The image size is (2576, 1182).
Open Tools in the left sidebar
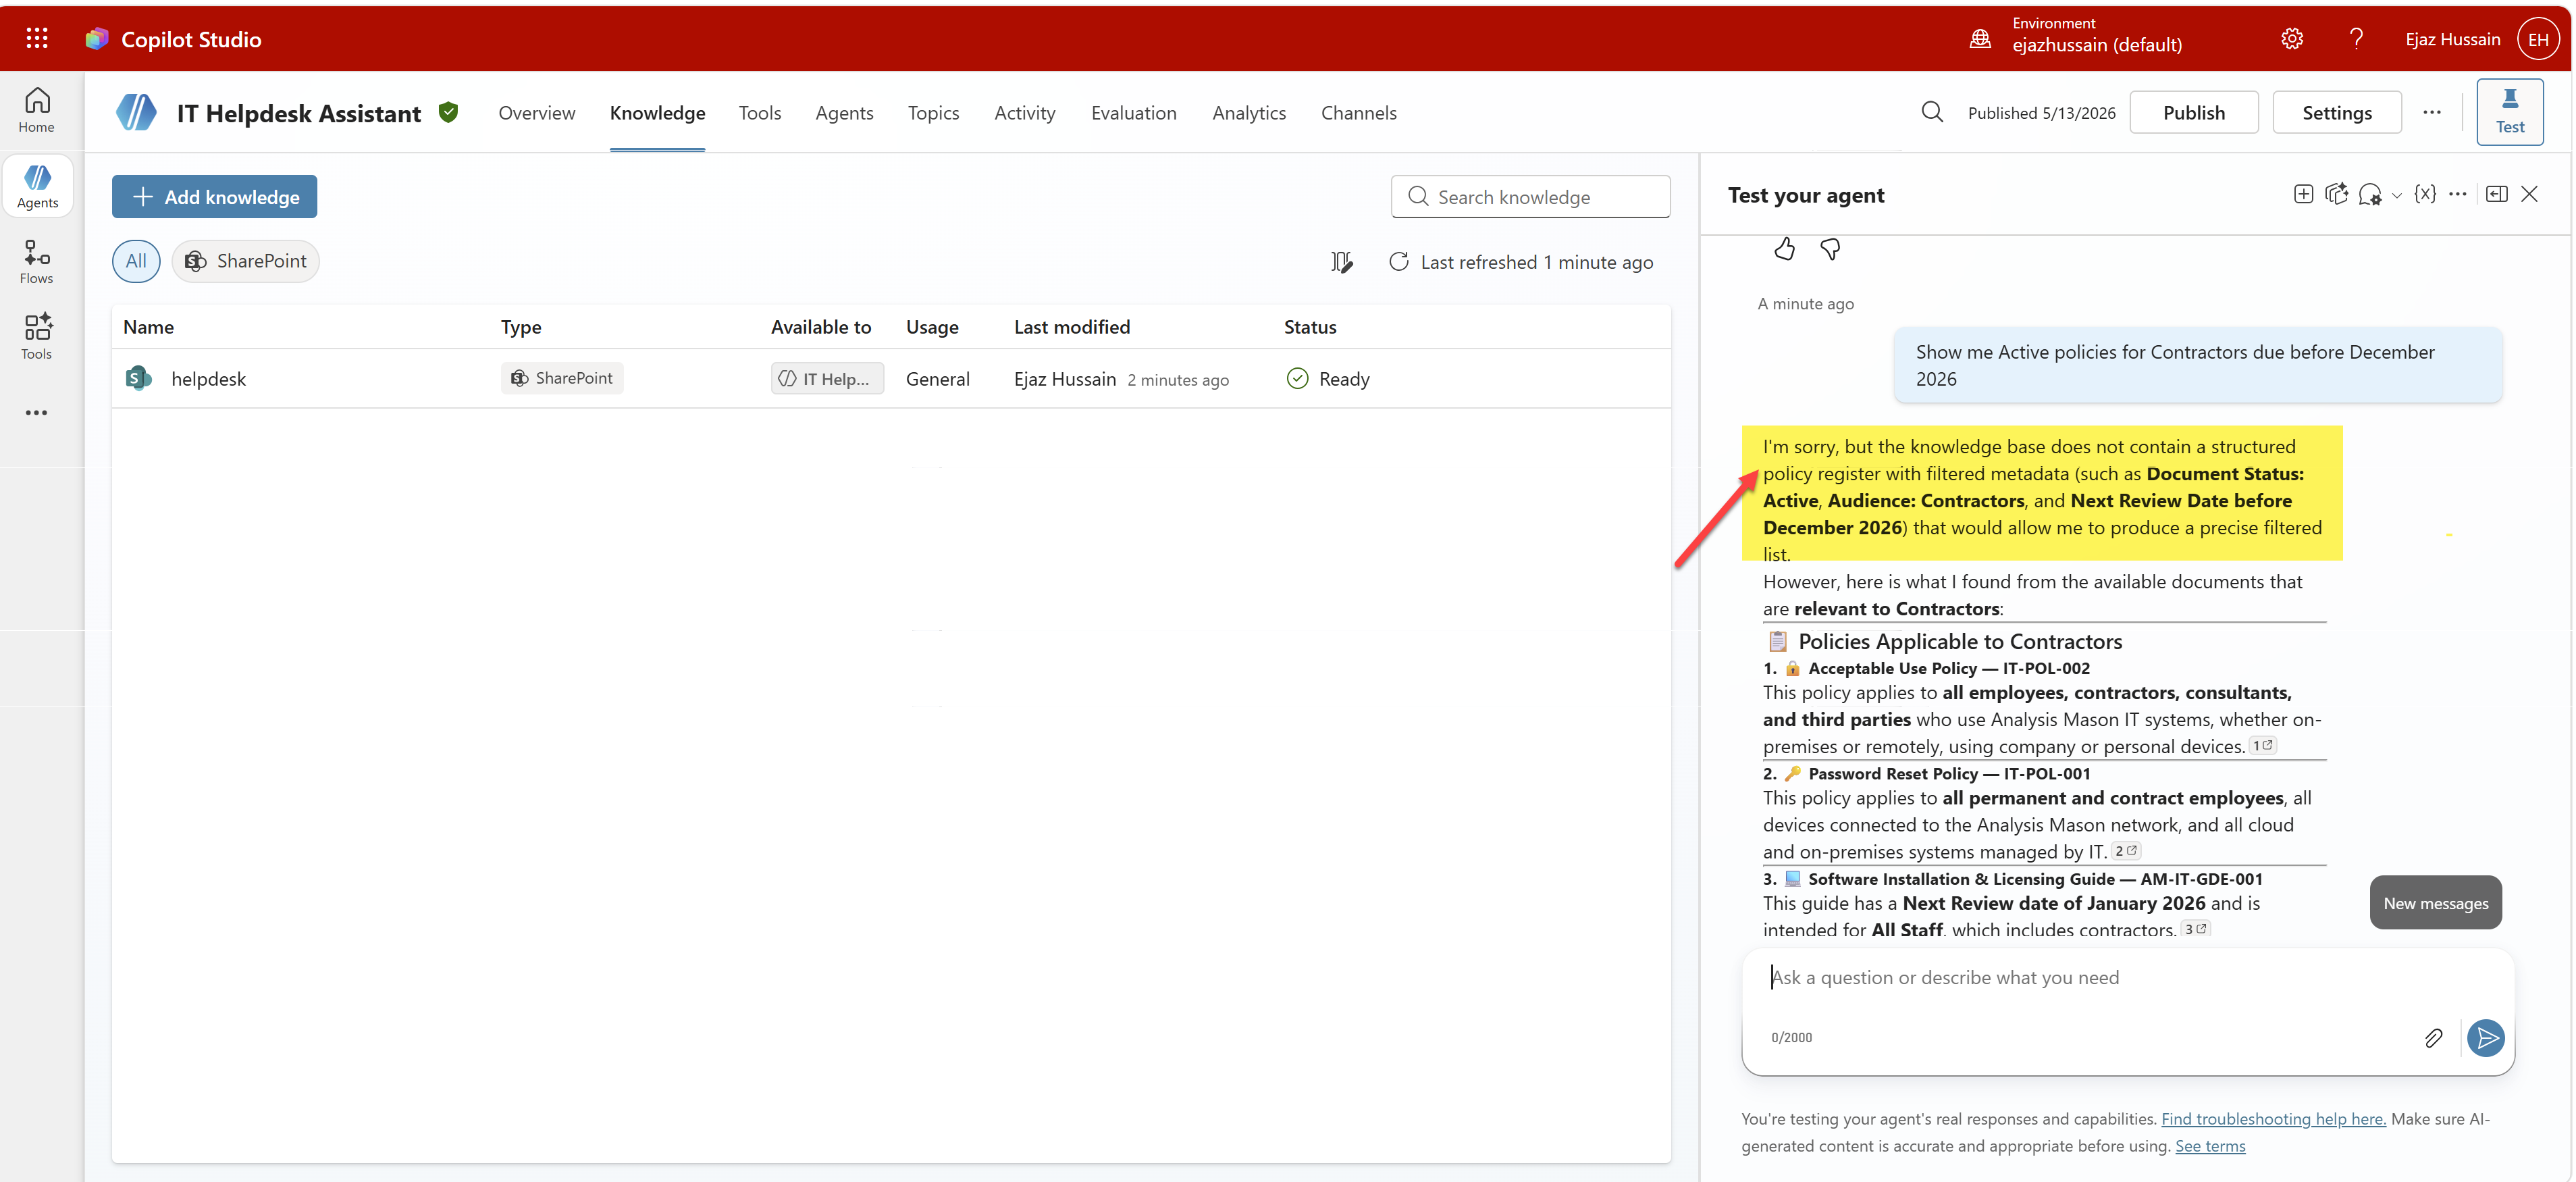tap(37, 337)
